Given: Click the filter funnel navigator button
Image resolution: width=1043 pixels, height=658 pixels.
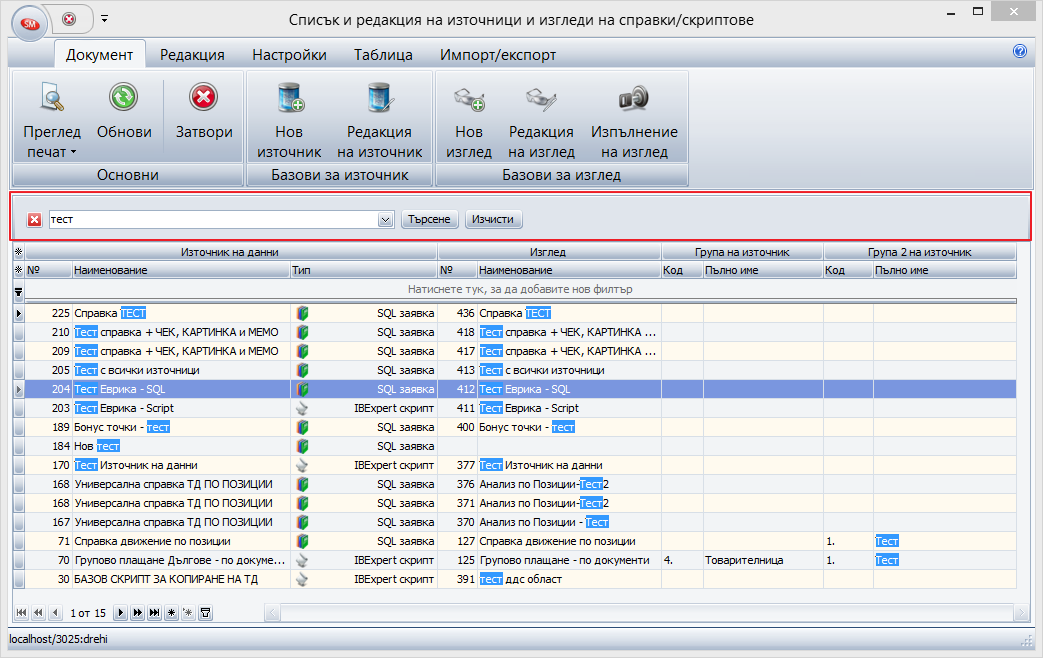Looking at the screenshot, I should 206,613.
